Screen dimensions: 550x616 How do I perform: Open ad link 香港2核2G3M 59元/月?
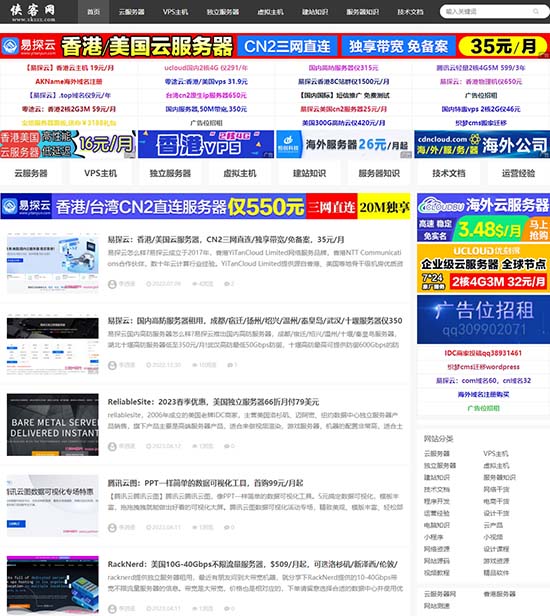click(x=69, y=109)
